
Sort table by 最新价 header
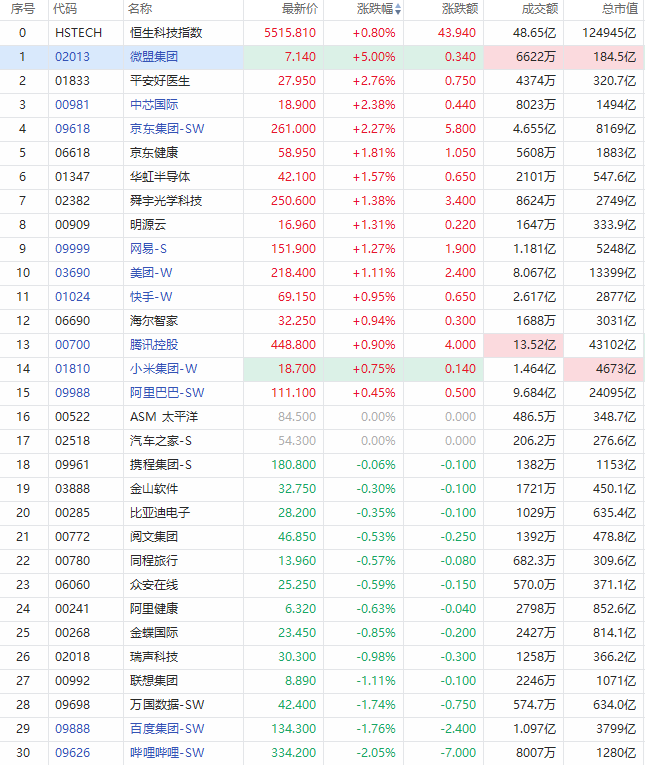coord(300,9)
